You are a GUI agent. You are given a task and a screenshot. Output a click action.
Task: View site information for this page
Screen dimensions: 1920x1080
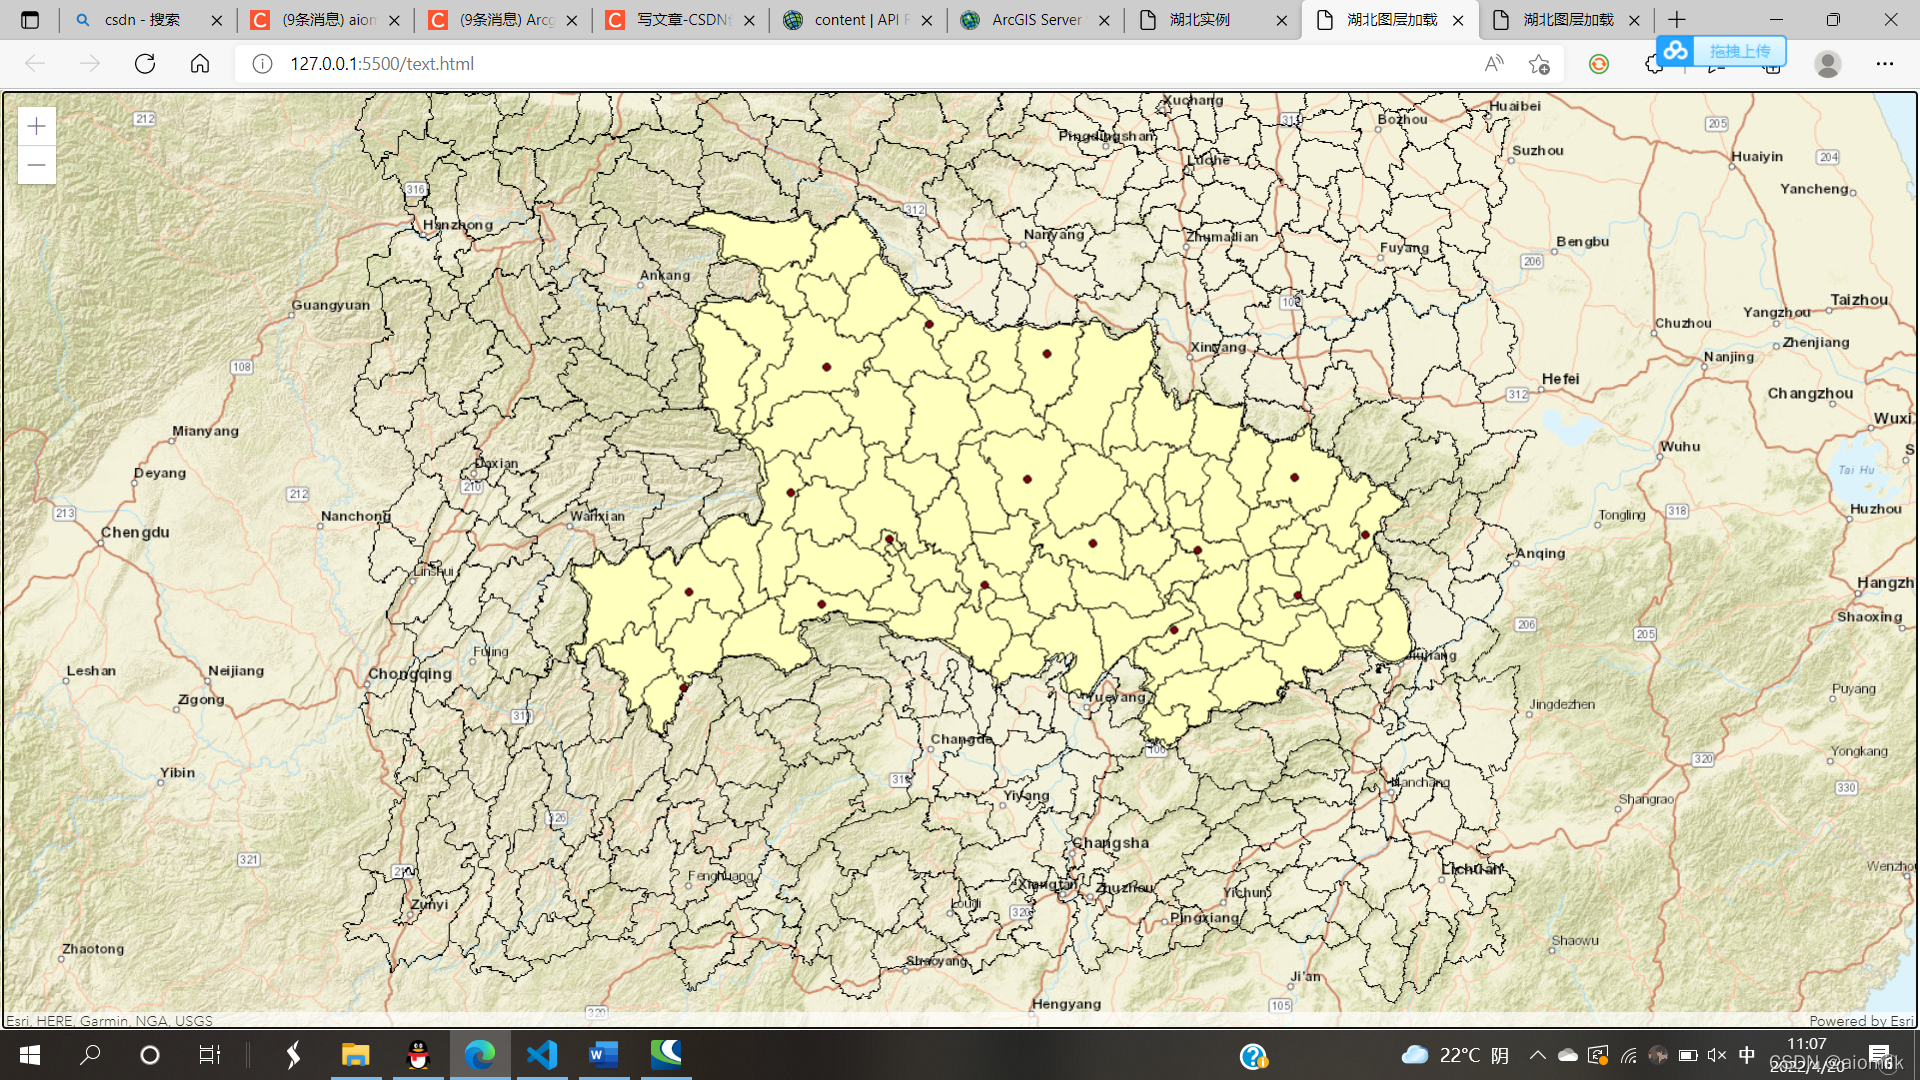click(x=262, y=64)
